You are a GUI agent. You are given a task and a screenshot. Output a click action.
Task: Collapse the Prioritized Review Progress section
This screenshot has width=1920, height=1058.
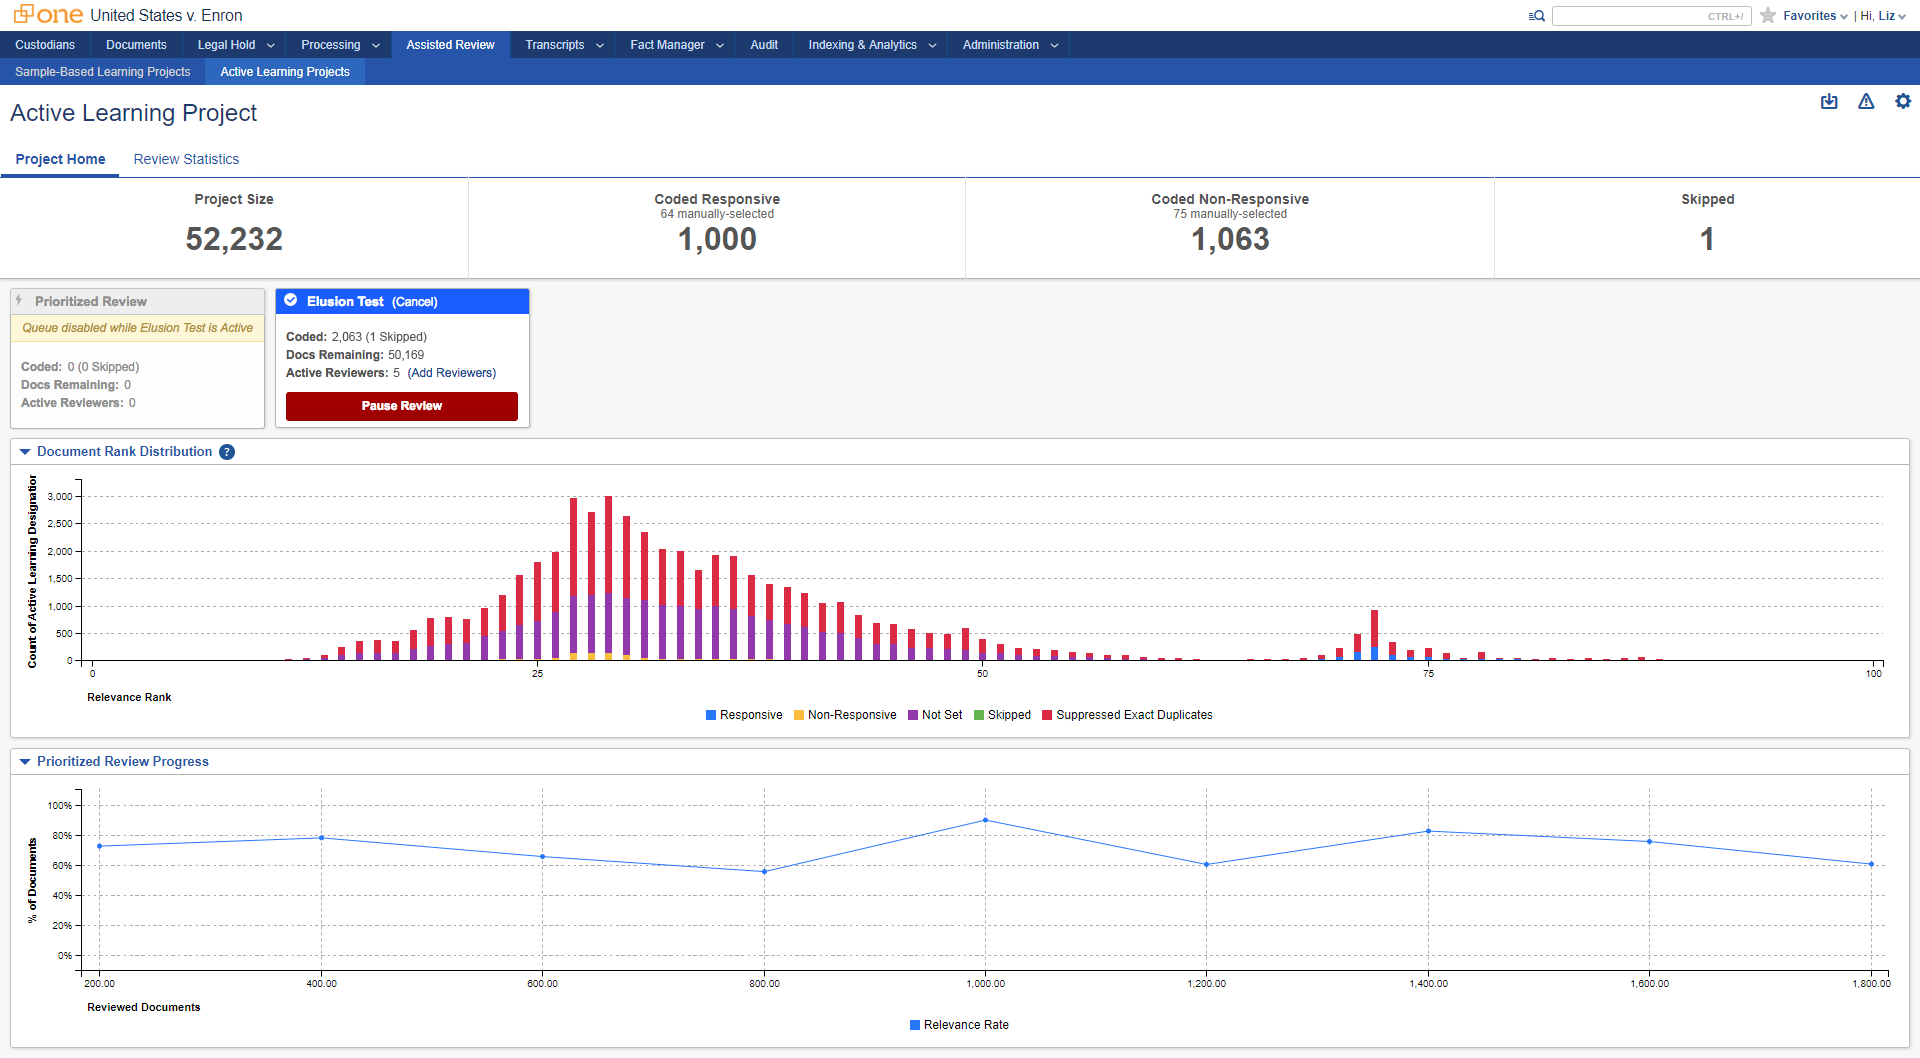pos(25,762)
